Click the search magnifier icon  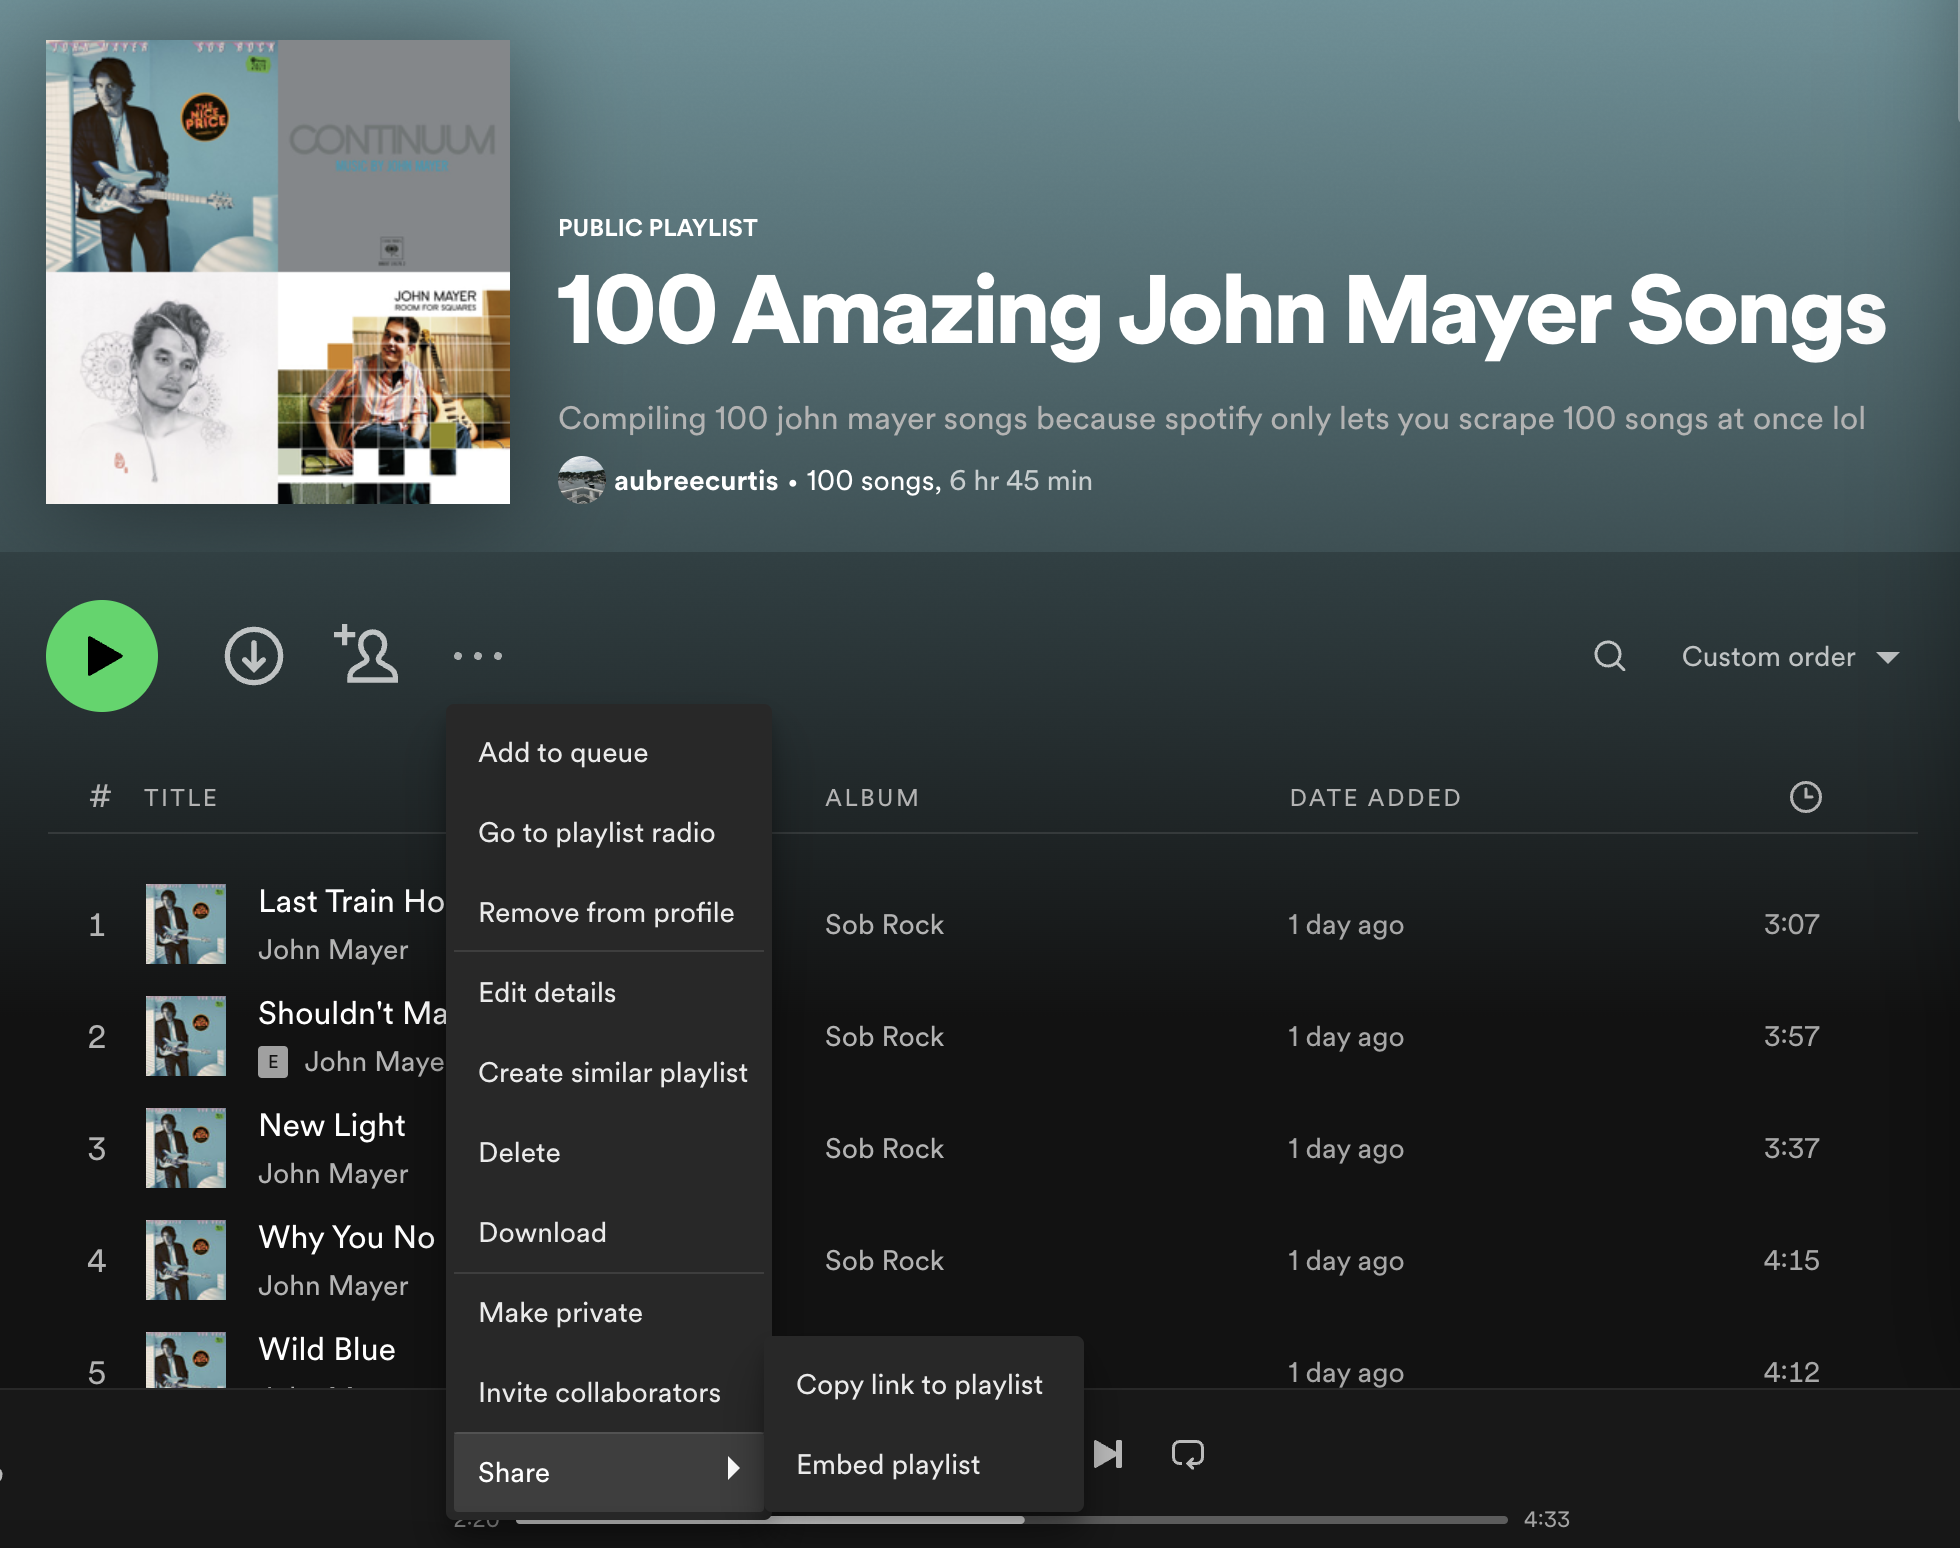tap(1609, 656)
